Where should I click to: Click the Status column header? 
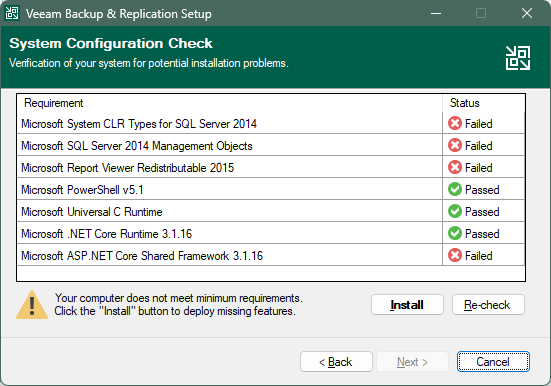[x=484, y=103]
